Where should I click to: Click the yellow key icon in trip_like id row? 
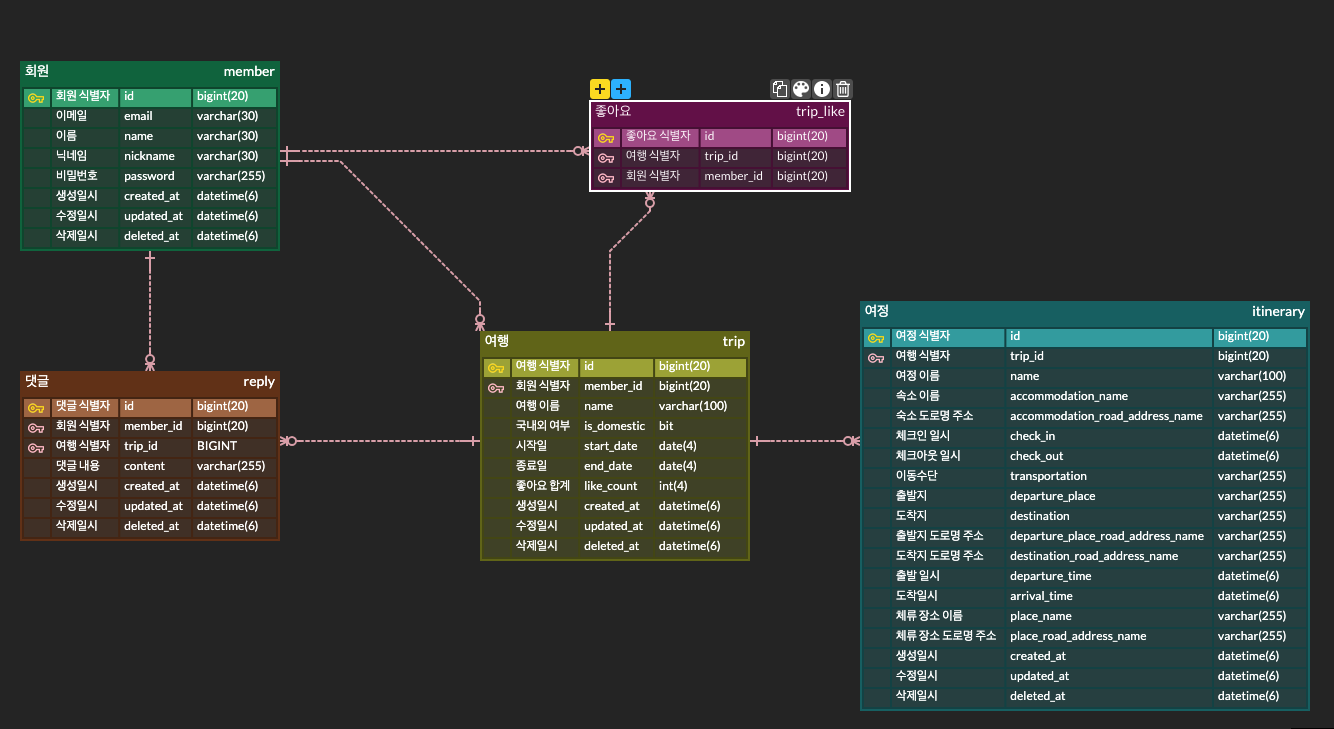click(x=606, y=138)
